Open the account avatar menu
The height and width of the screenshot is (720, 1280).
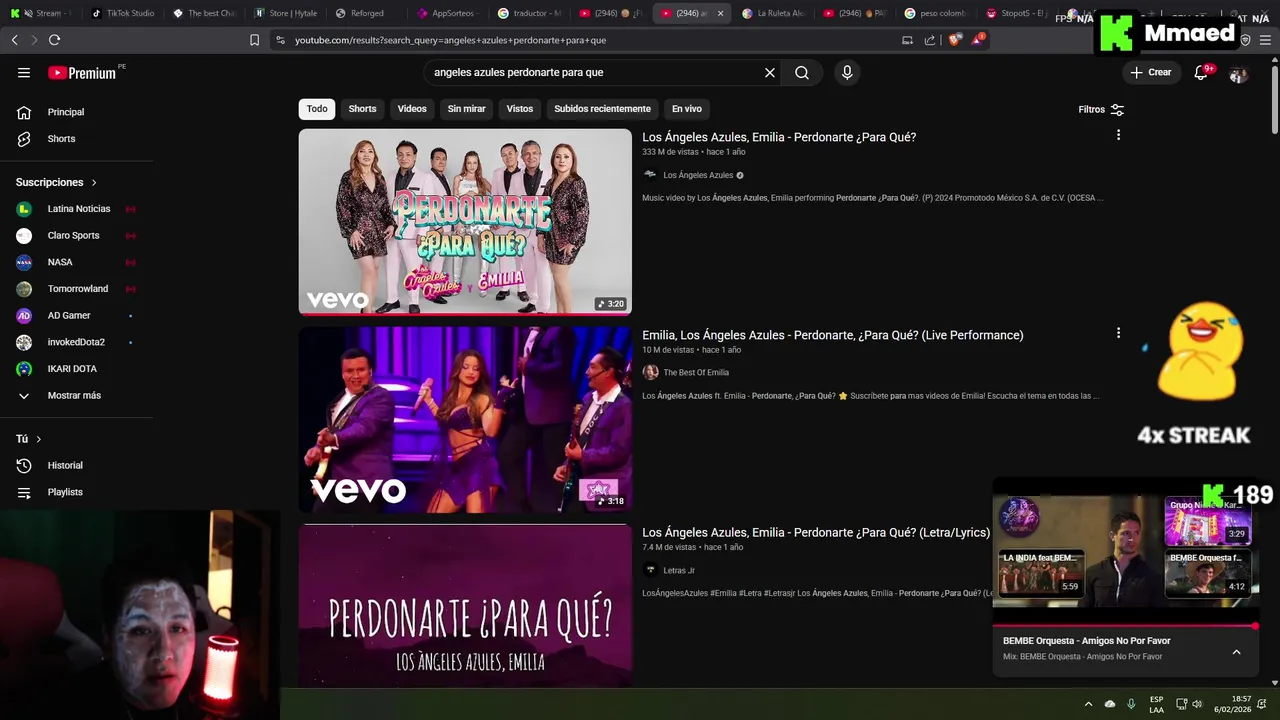coord(1238,73)
